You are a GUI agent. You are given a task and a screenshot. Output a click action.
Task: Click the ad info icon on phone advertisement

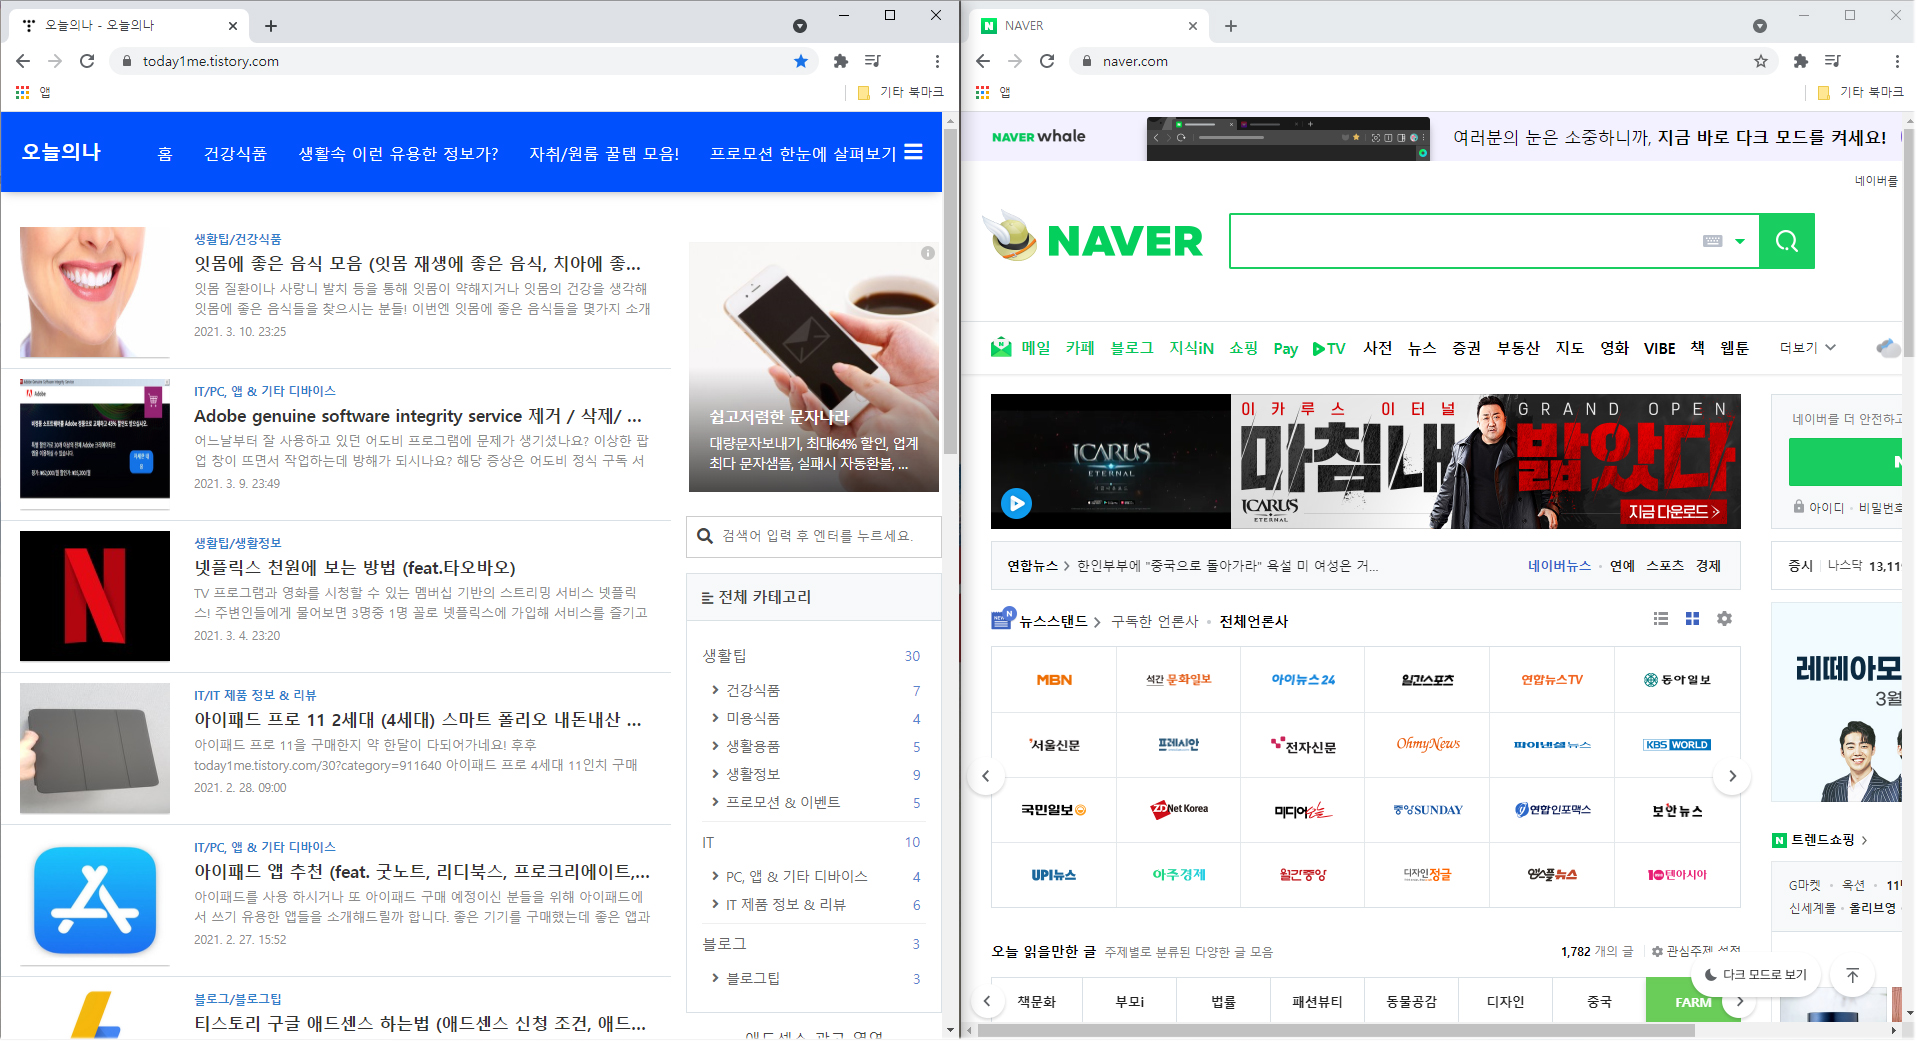click(928, 253)
